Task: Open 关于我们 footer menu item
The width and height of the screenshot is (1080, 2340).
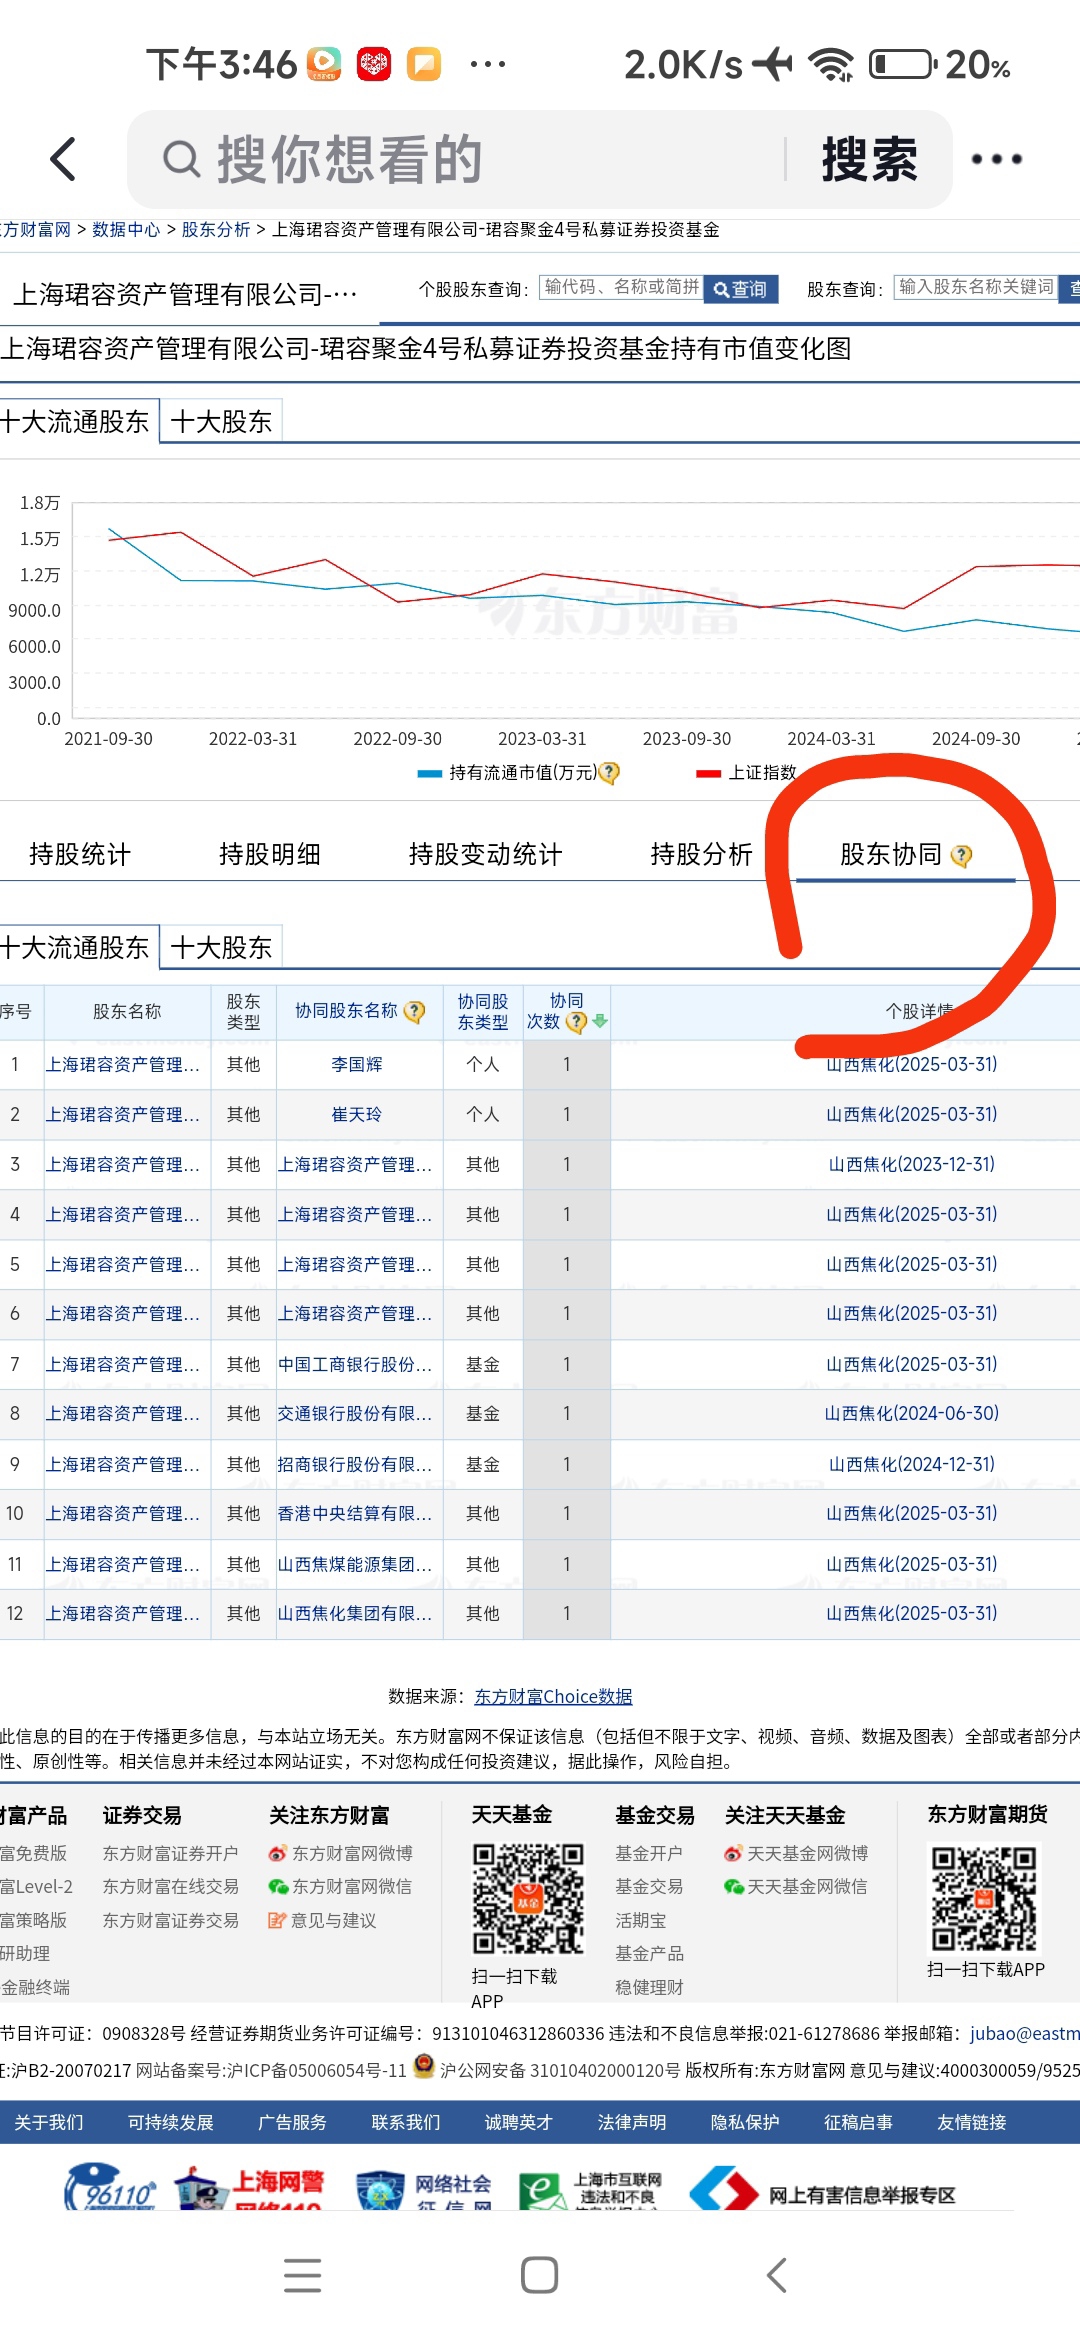Action: [49, 2122]
